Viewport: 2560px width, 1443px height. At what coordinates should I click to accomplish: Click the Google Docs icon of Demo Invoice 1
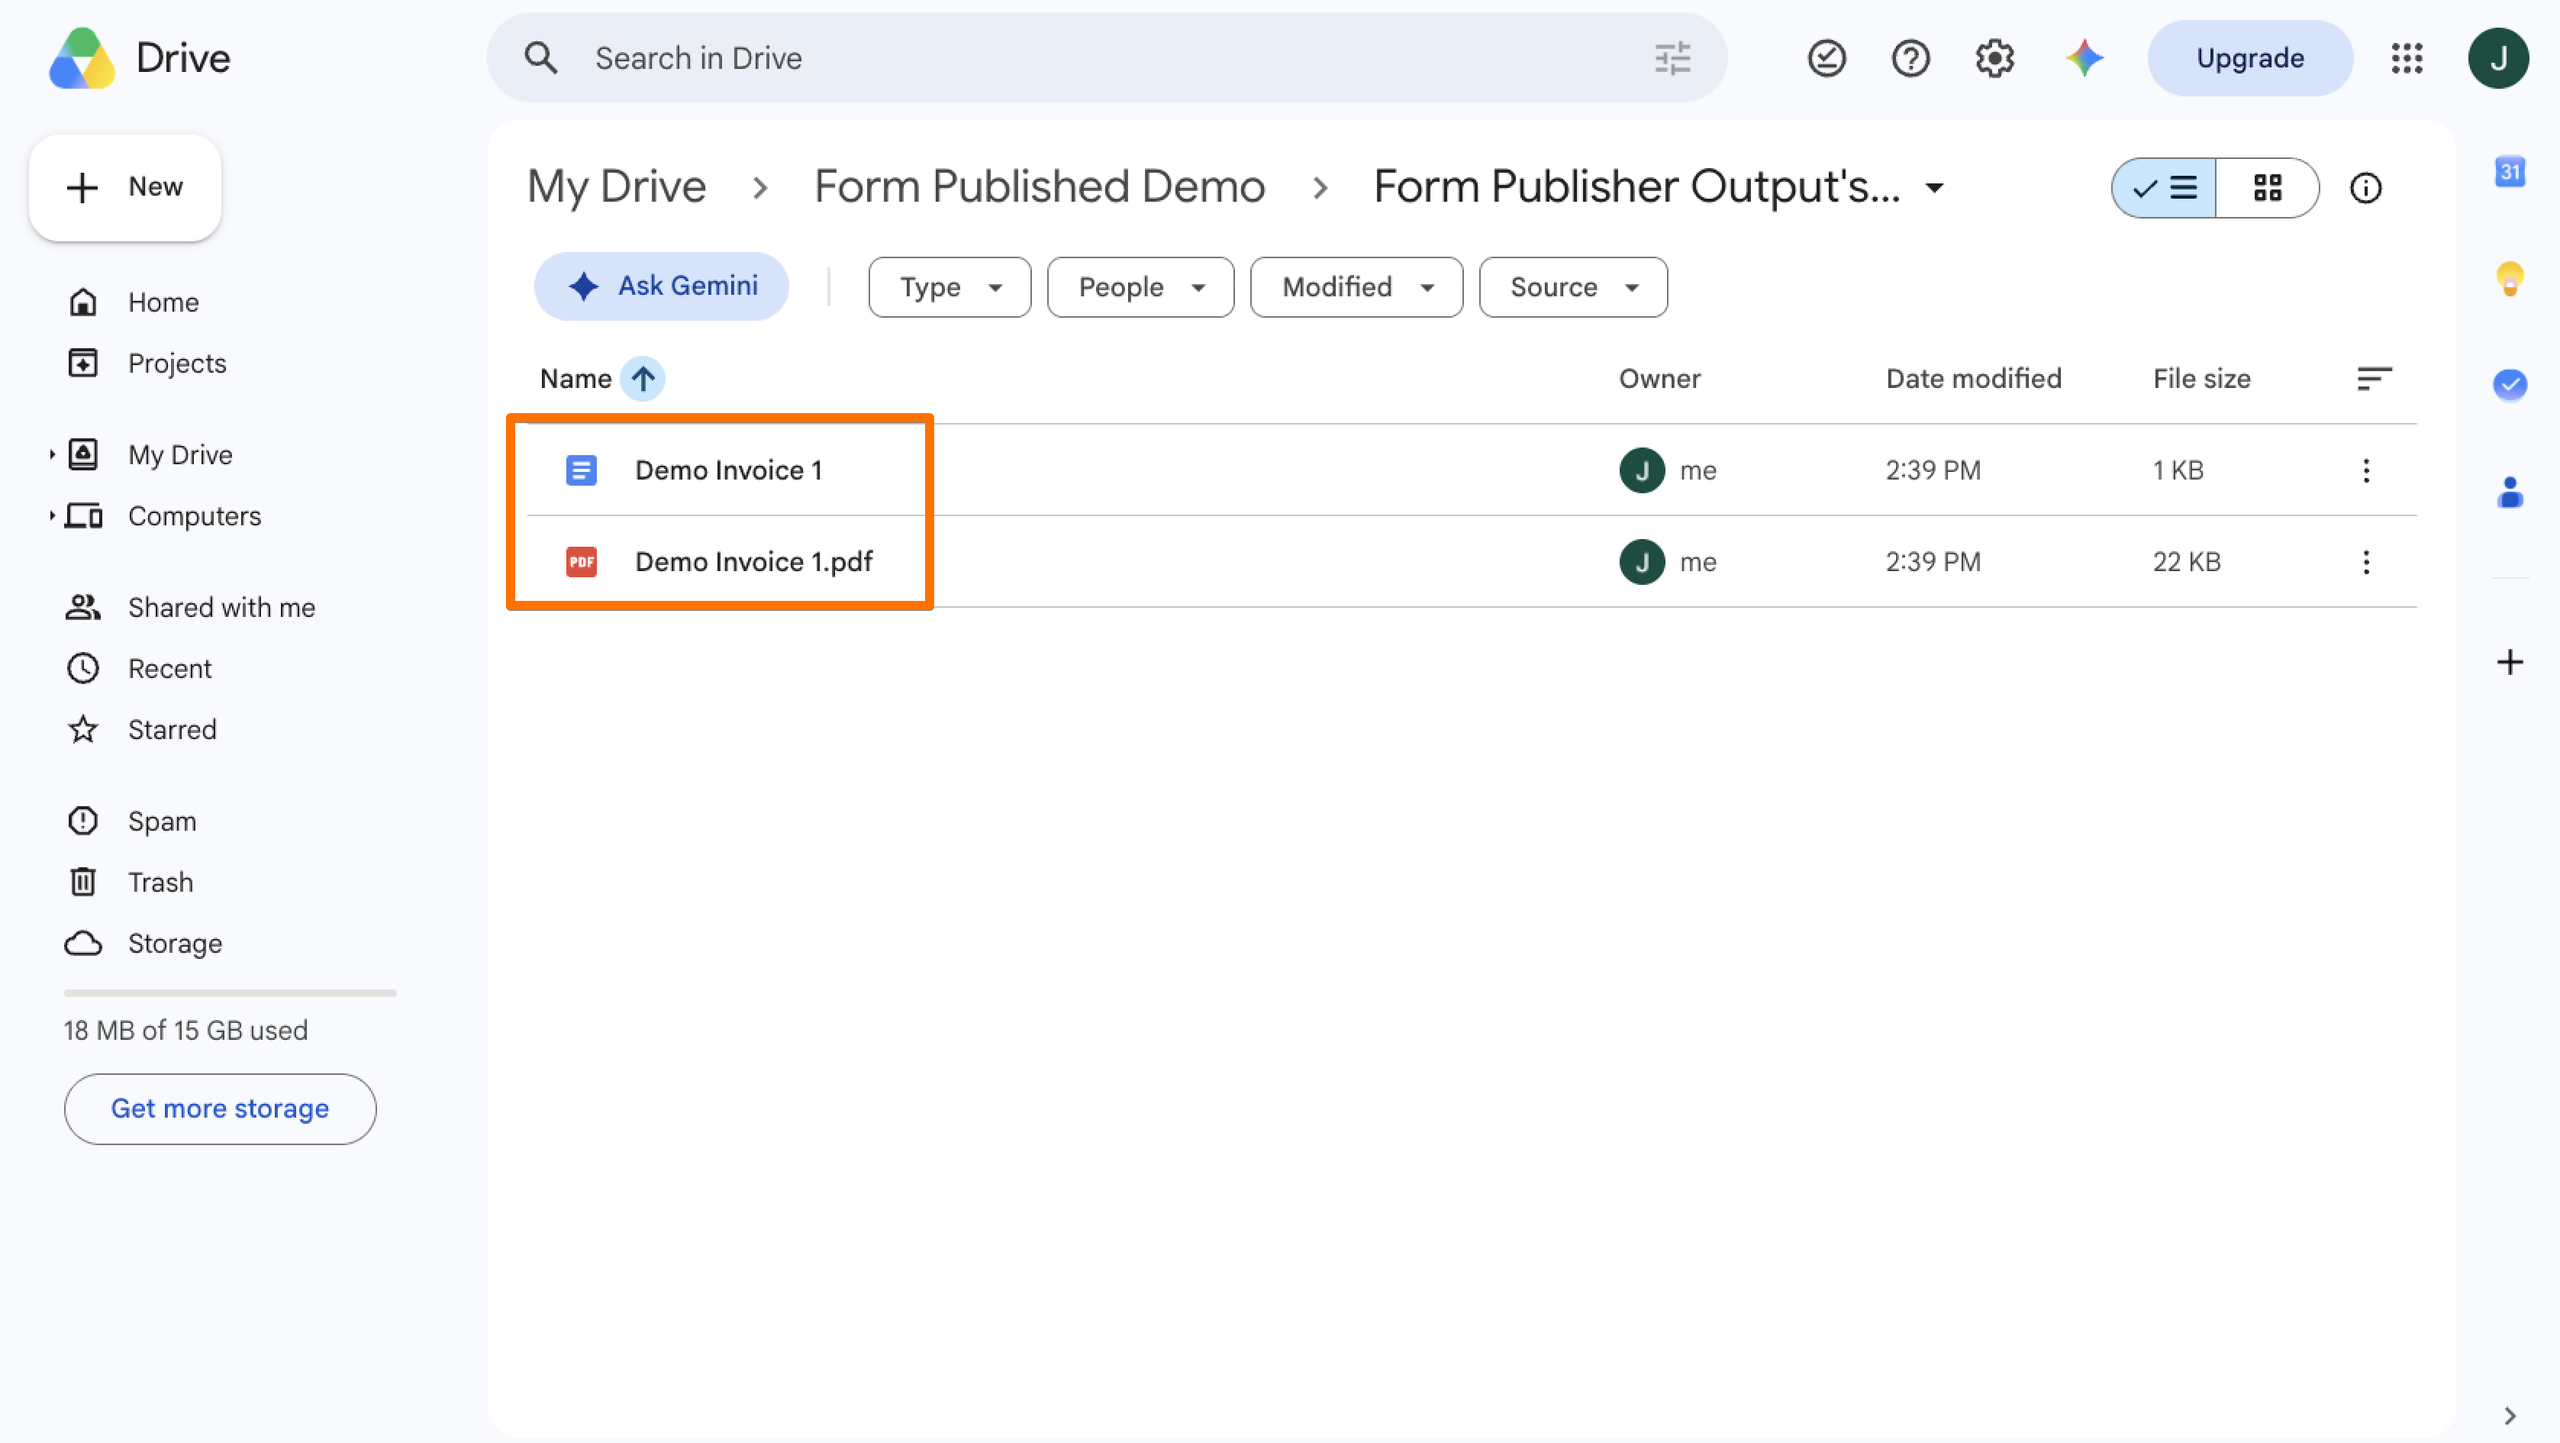(x=581, y=470)
